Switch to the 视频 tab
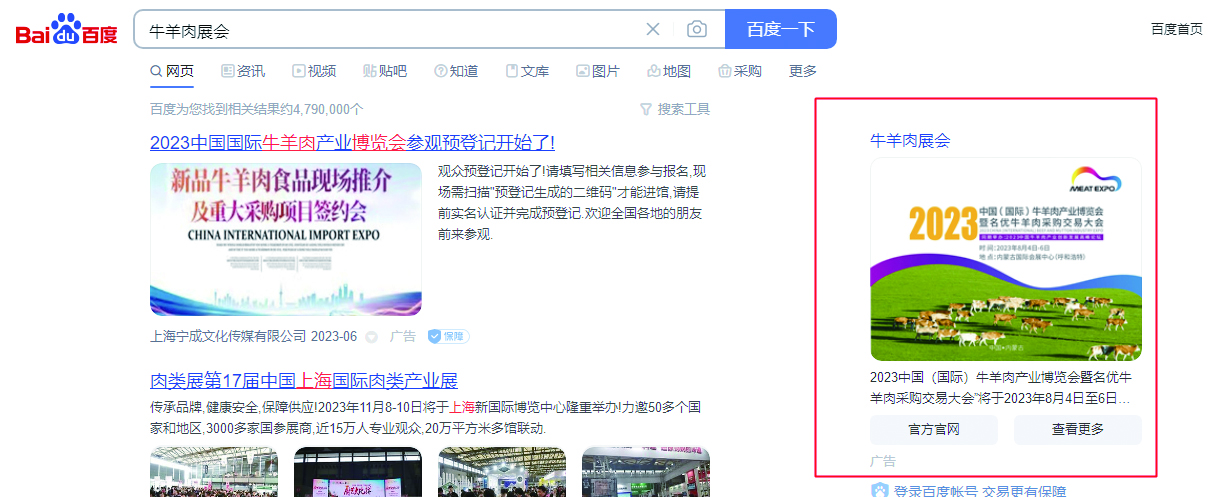 pyautogui.click(x=314, y=71)
